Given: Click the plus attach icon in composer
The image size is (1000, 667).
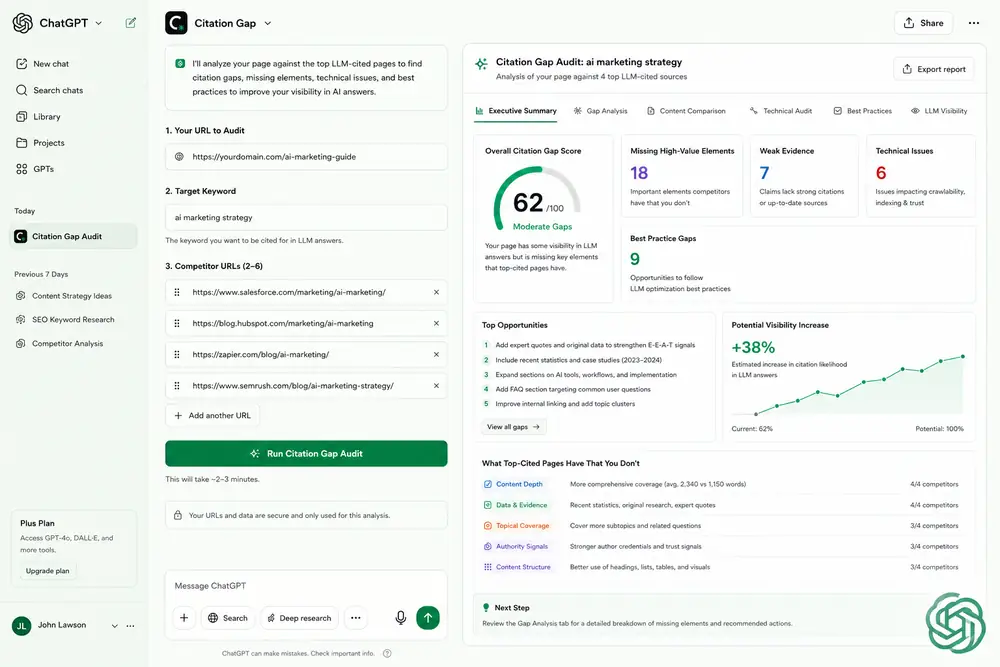Looking at the screenshot, I should click(x=184, y=617).
